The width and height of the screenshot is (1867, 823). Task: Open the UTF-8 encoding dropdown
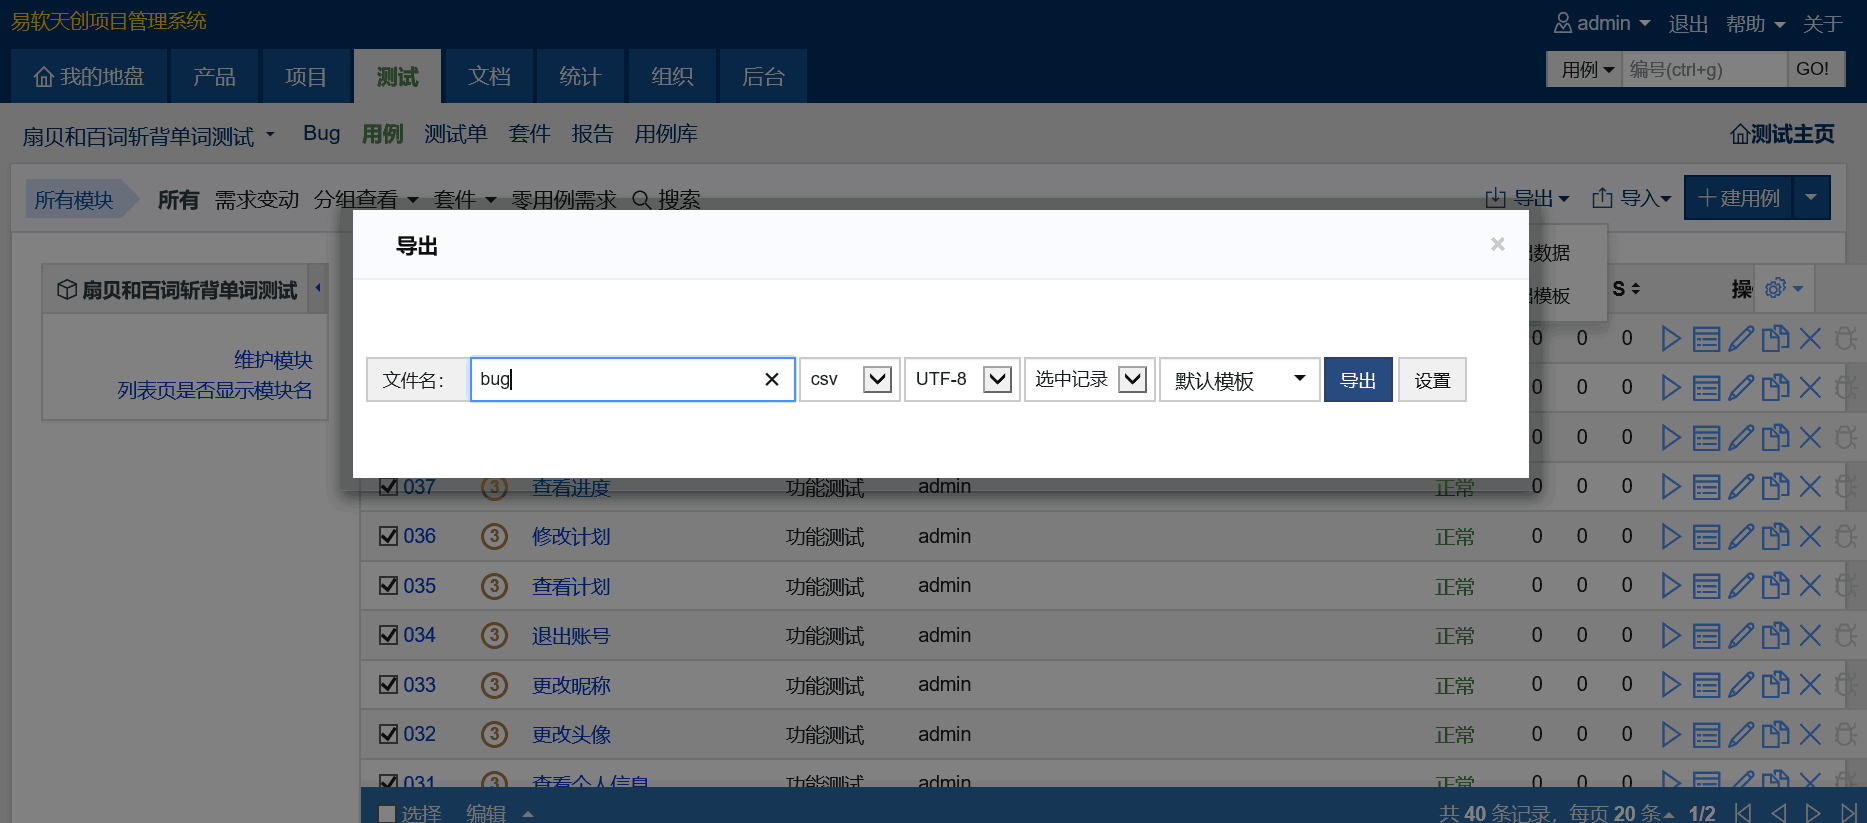[x=962, y=380]
